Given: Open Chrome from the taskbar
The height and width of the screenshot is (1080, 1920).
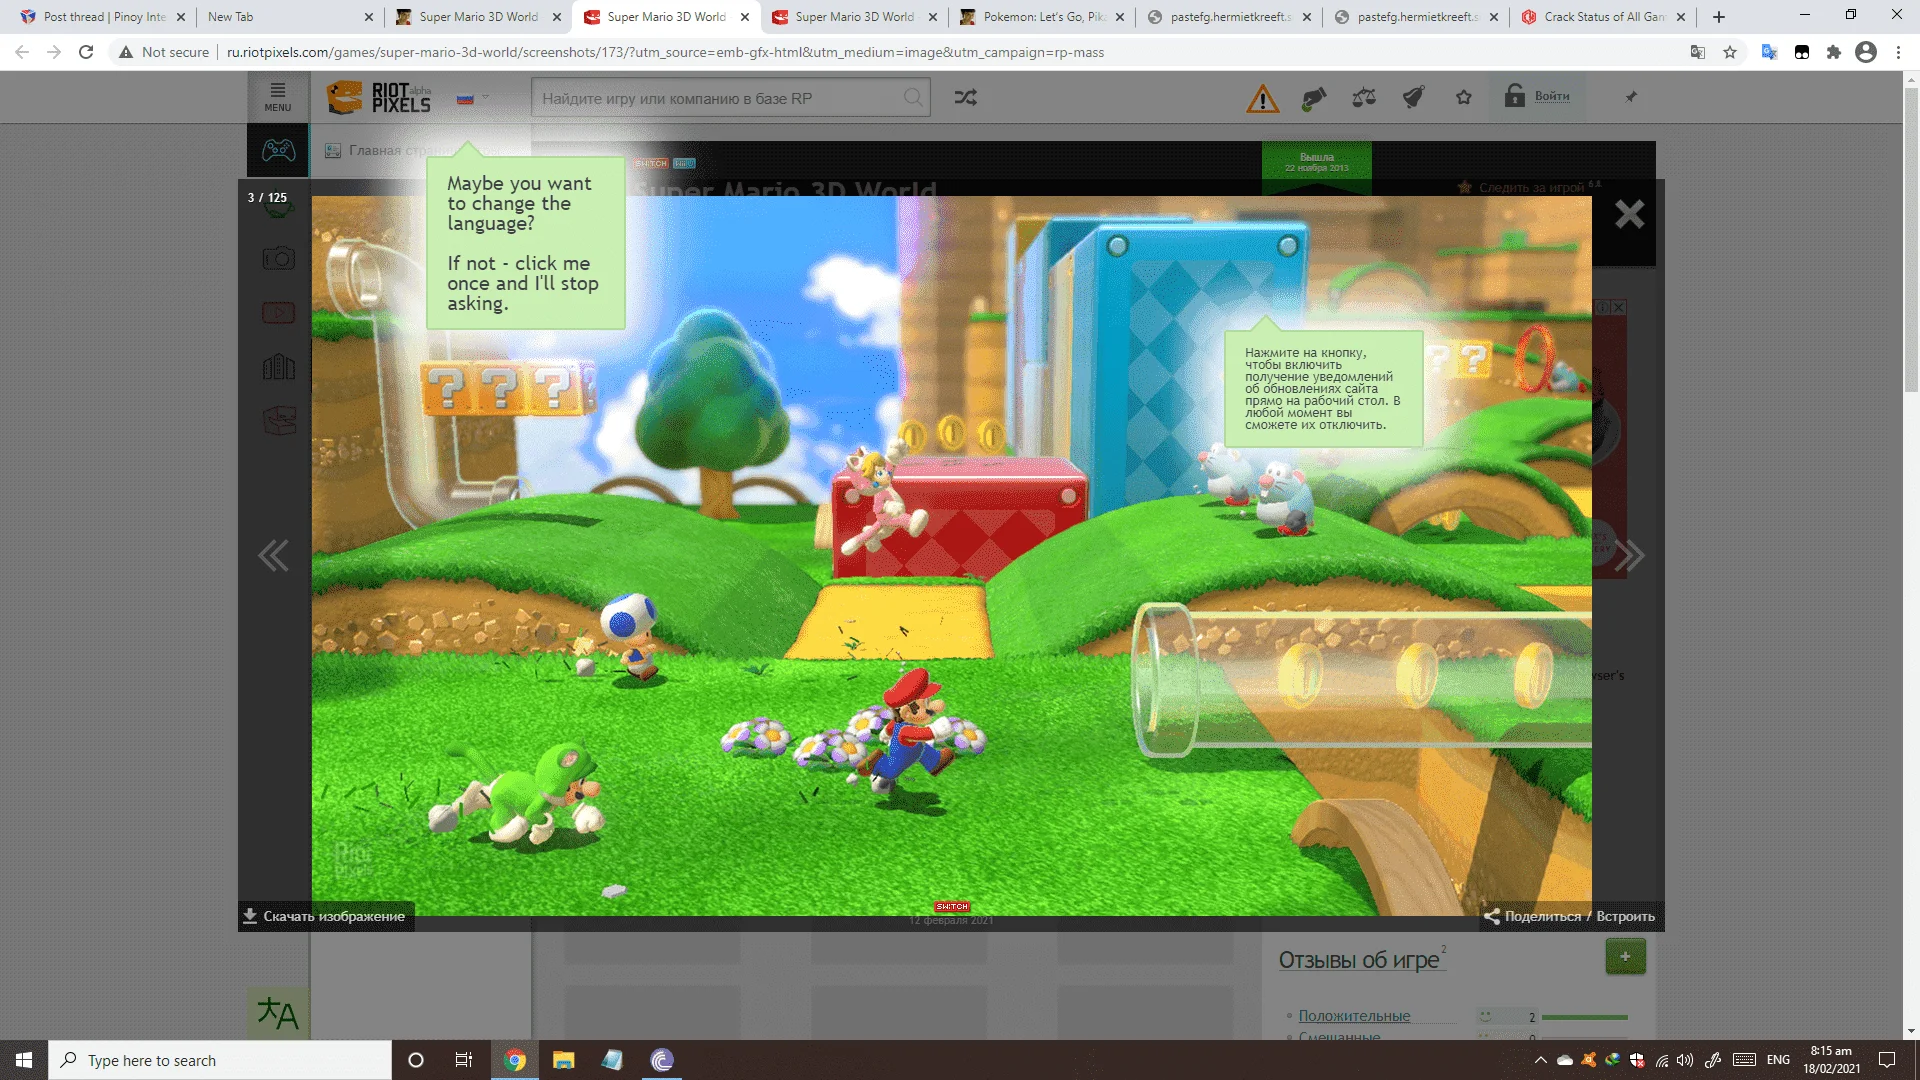Looking at the screenshot, I should (515, 1060).
